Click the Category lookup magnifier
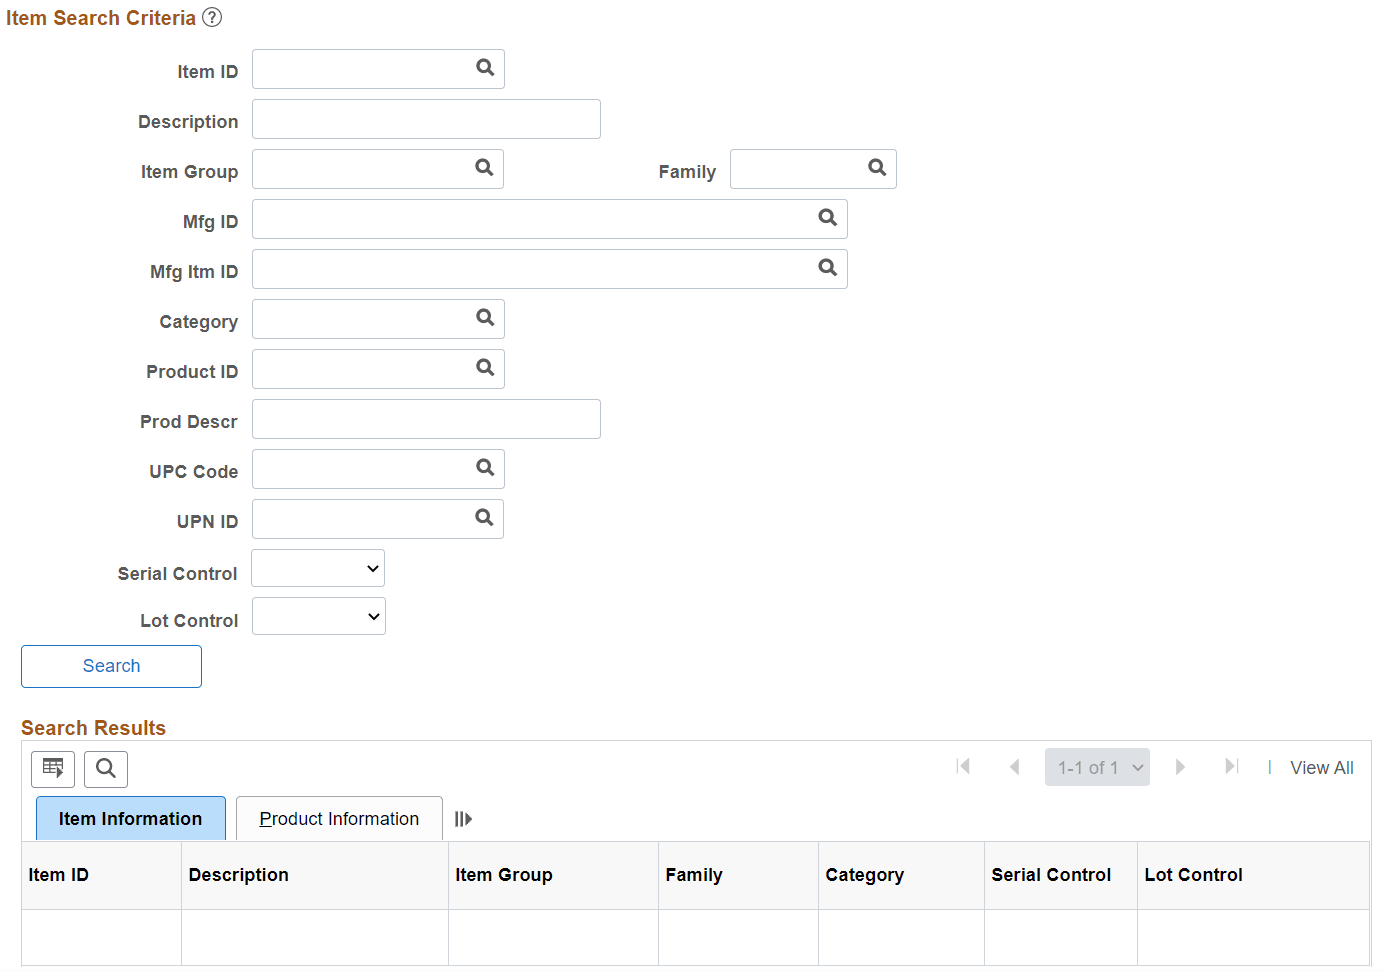 485,317
